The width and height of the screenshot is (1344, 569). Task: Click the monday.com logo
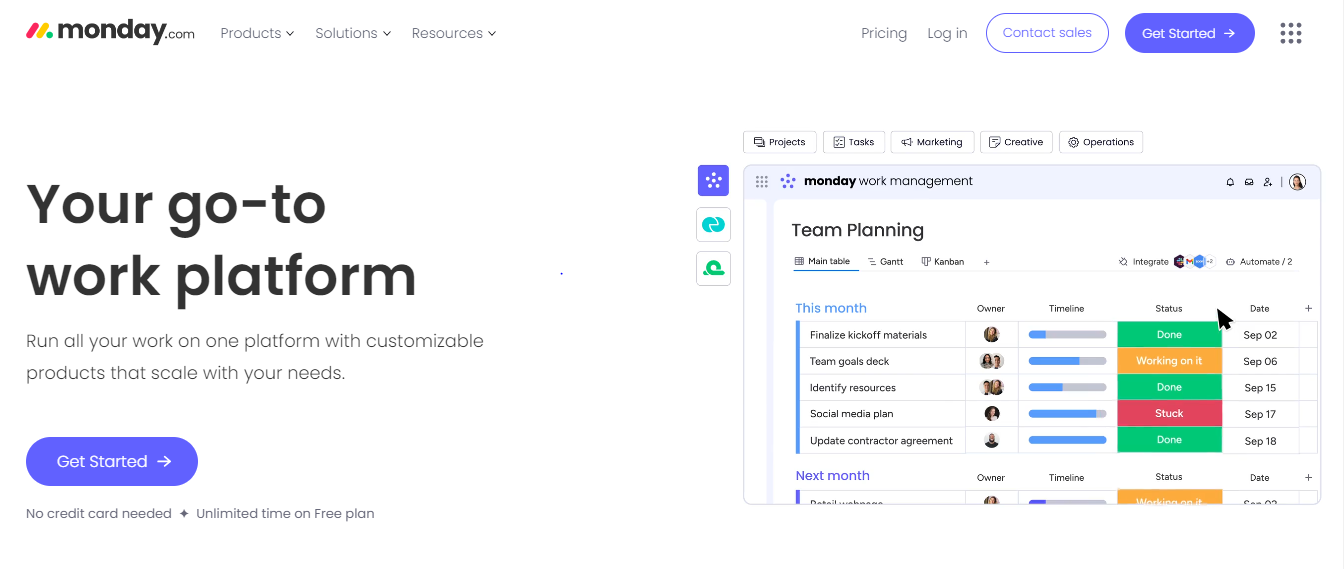pos(110,32)
